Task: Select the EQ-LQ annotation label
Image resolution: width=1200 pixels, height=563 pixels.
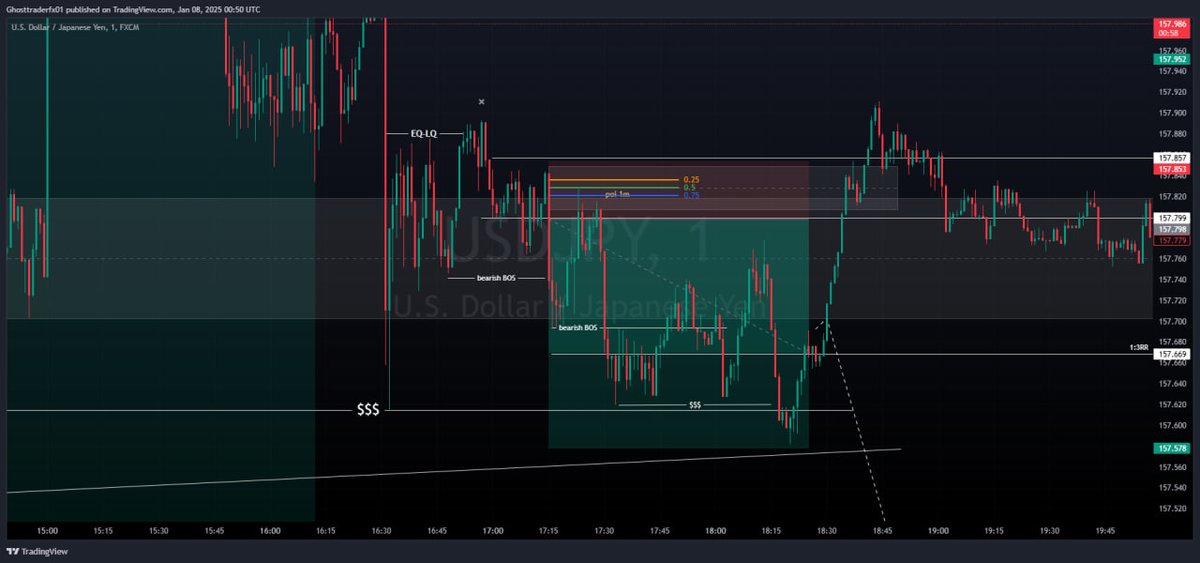Action: tap(423, 133)
